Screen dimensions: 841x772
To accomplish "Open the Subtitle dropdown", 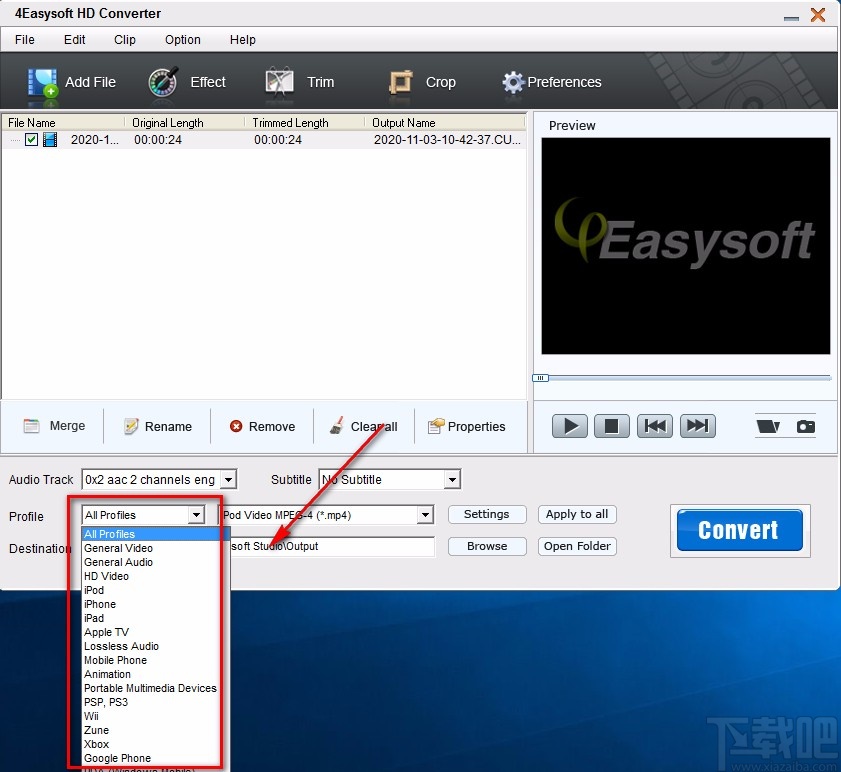I will tap(451, 479).
